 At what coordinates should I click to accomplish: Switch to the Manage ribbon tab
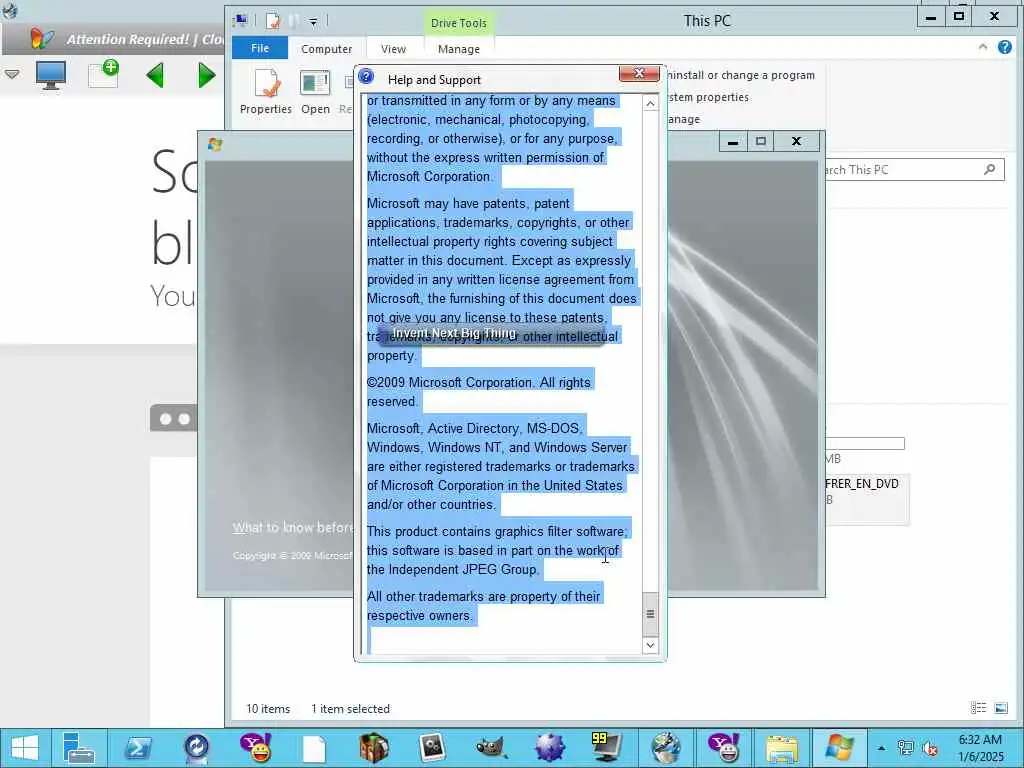coord(458,49)
